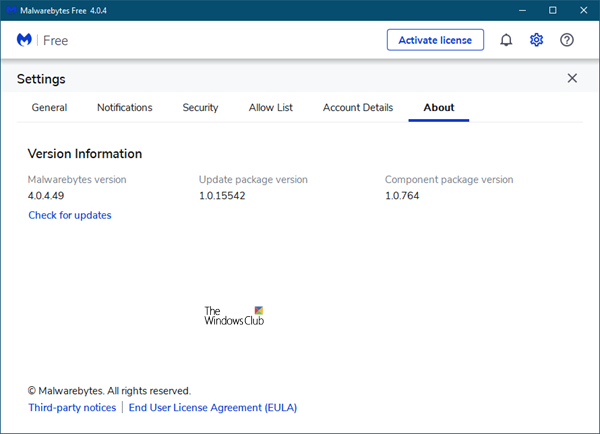Click the Update package version label
Viewport: 600px width, 434px height.
point(253,179)
